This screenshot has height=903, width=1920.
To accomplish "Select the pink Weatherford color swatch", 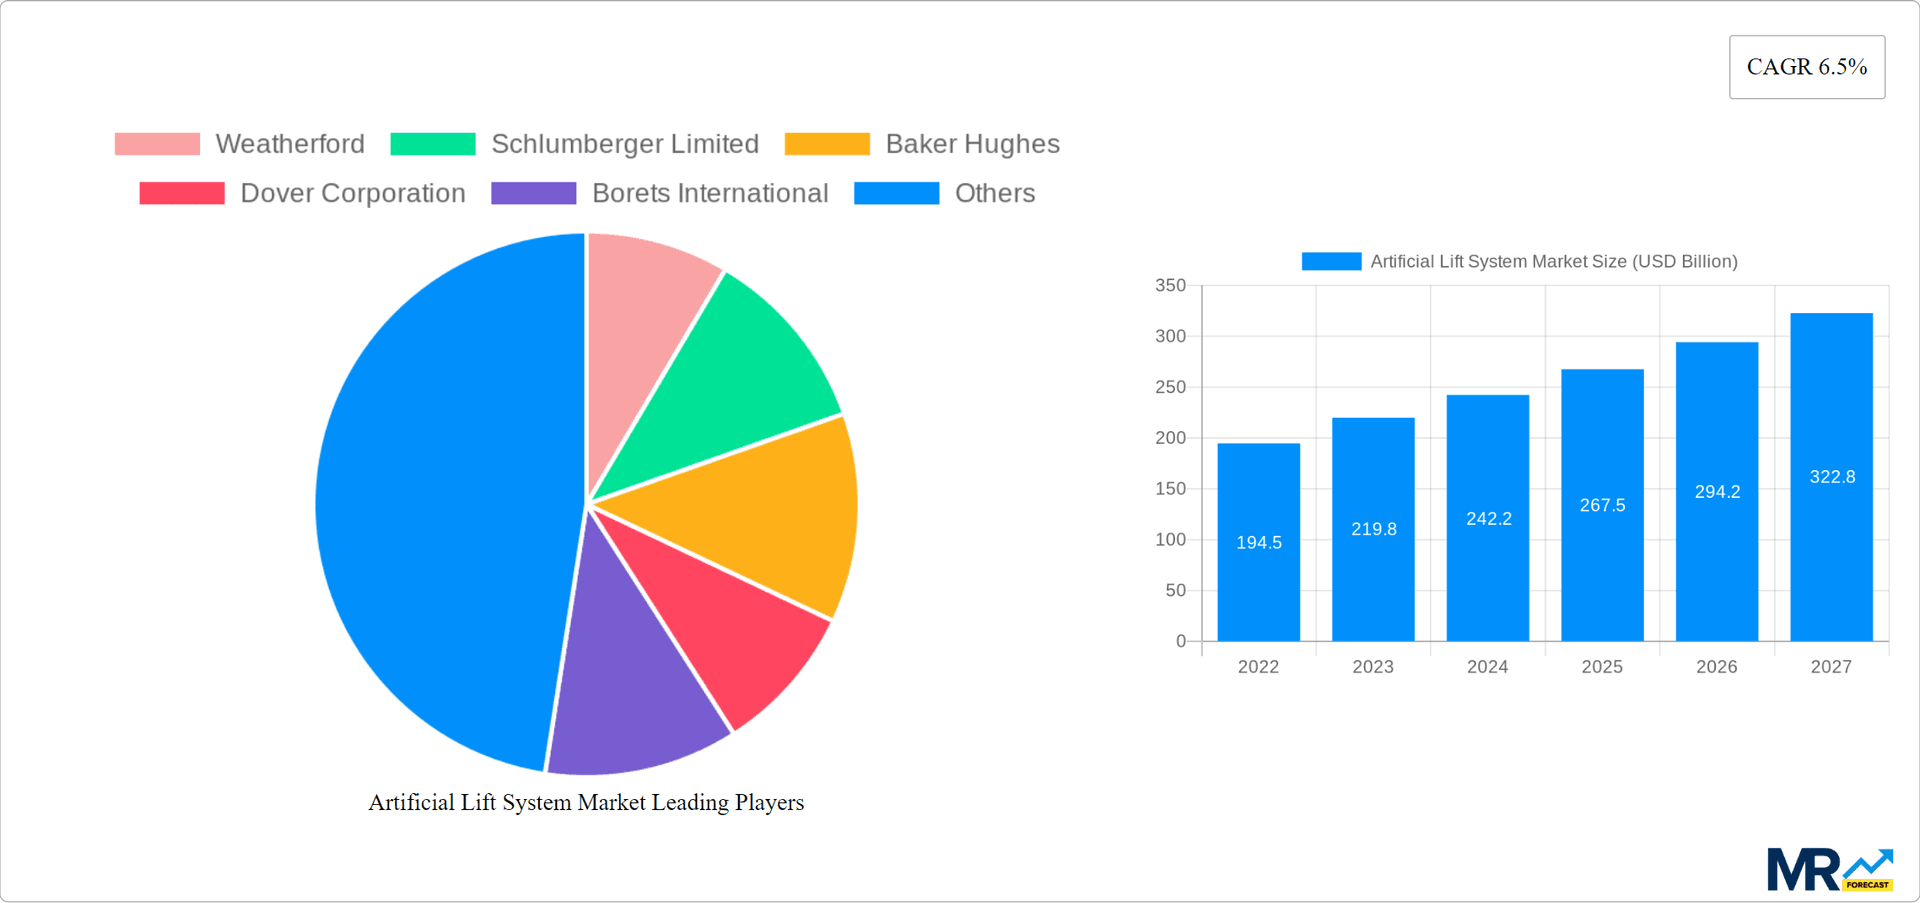I will [x=156, y=144].
